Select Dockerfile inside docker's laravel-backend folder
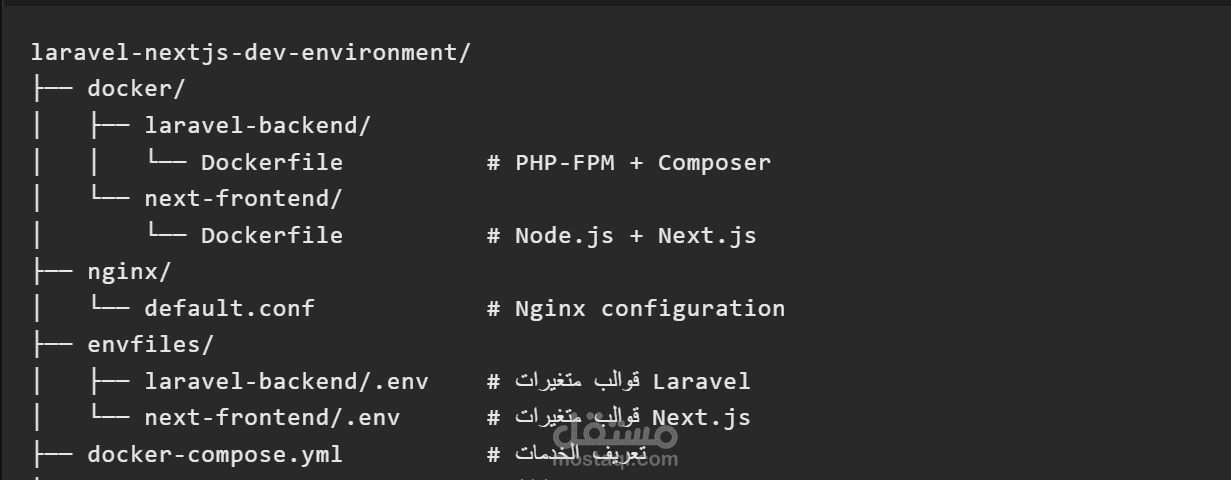Image resolution: width=1231 pixels, height=480 pixels. pos(271,162)
